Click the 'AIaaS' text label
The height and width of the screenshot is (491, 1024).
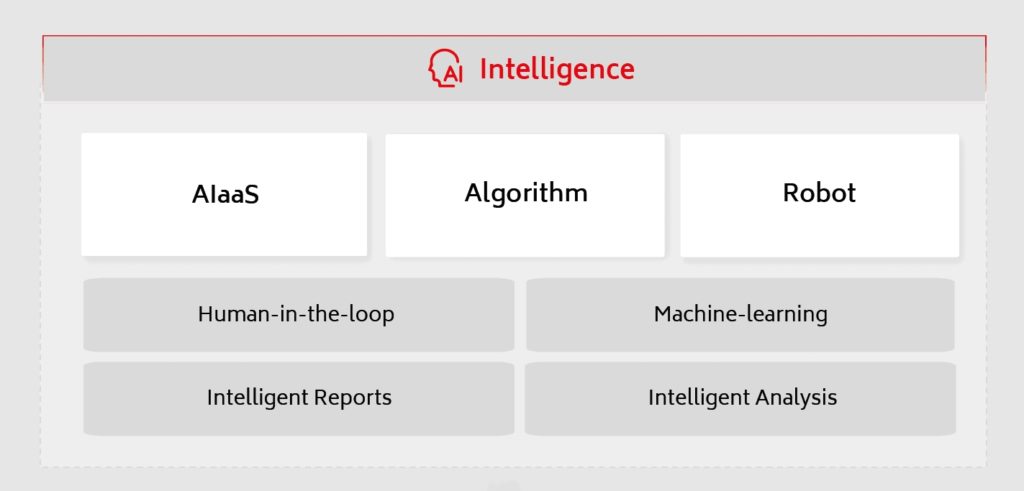(225, 194)
